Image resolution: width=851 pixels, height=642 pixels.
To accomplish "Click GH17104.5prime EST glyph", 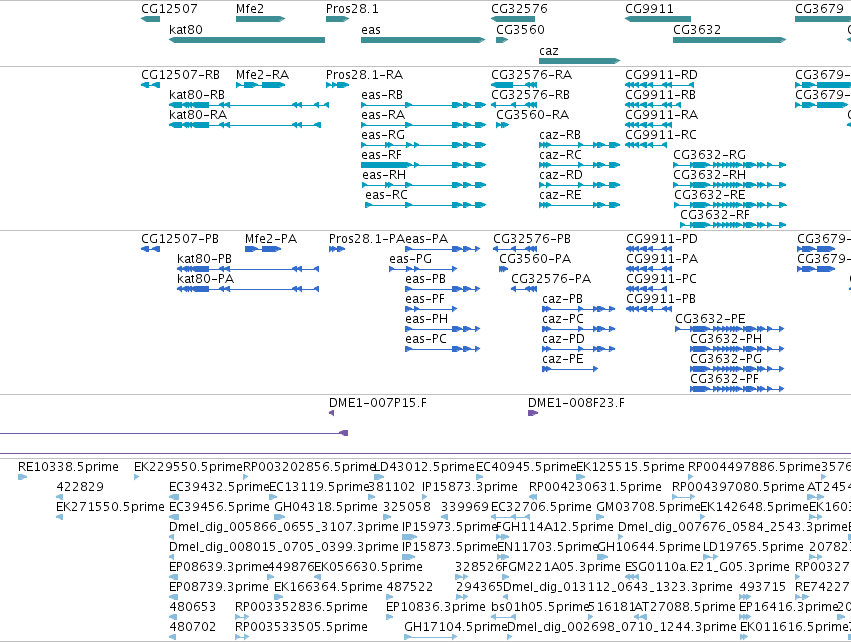I will (430, 637).
